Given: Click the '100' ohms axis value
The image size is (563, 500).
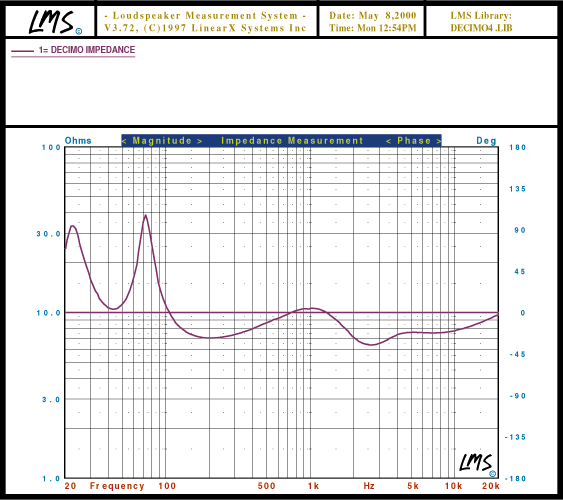Looking at the screenshot, I should click(51, 148).
